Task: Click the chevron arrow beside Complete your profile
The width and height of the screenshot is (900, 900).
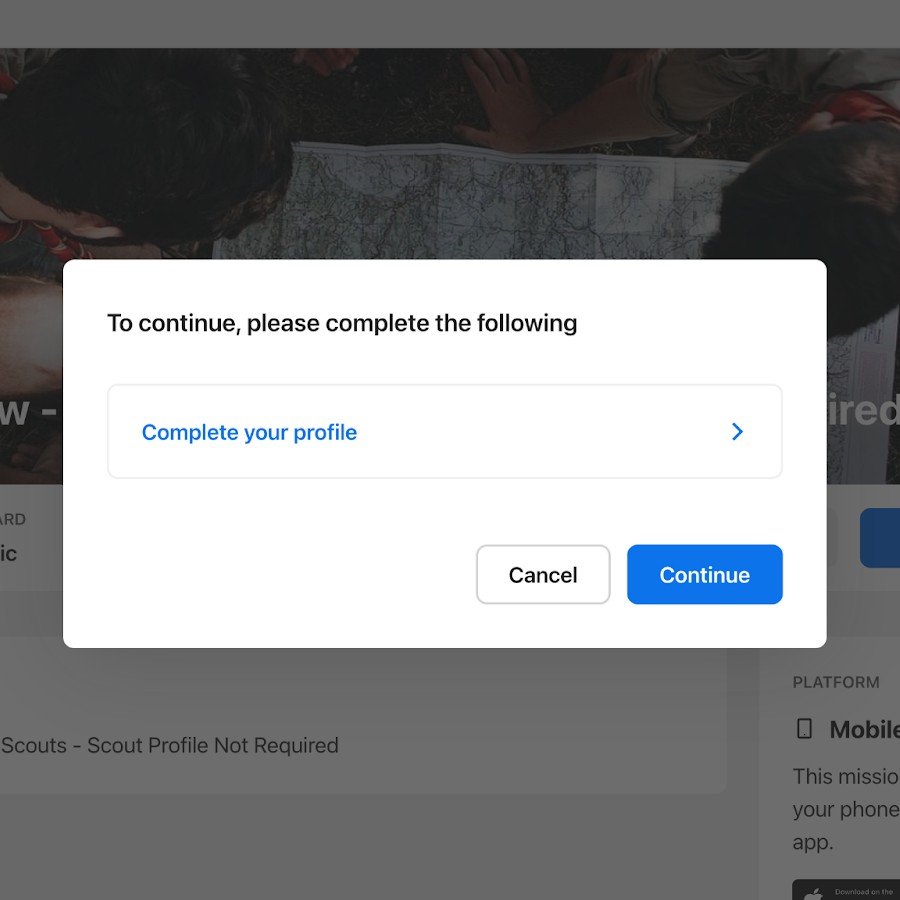Action: pyautogui.click(x=738, y=432)
